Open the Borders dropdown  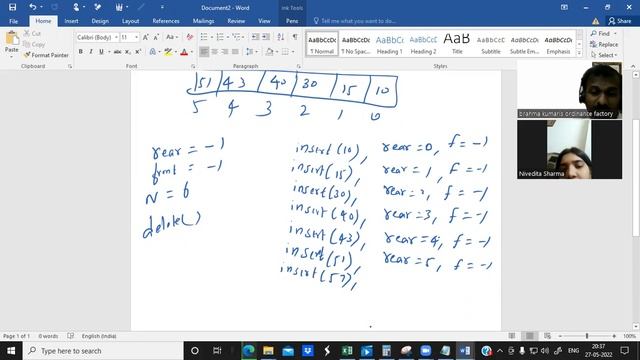coord(288,52)
